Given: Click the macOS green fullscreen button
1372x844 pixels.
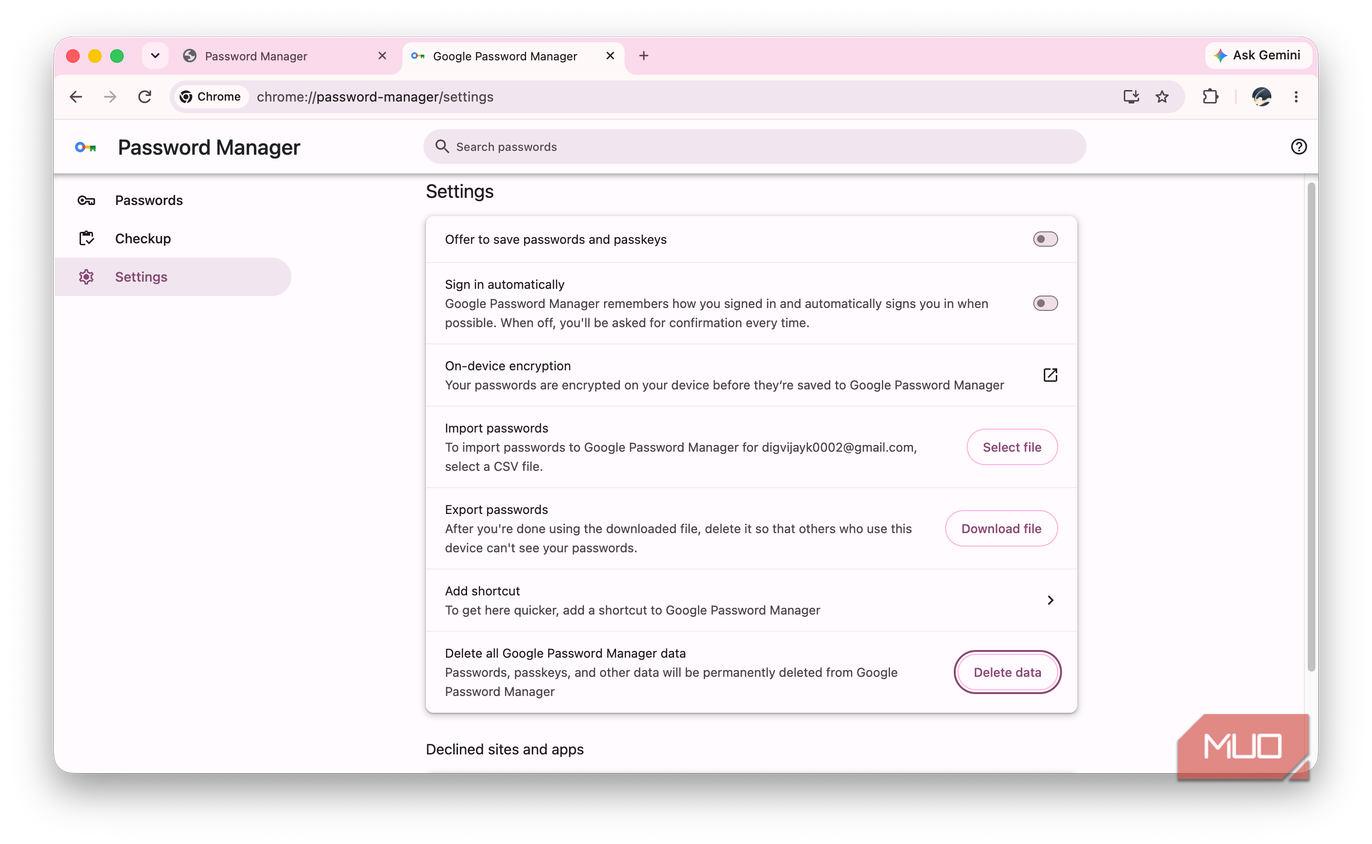Looking at the screenshot, I should (117, 56).
